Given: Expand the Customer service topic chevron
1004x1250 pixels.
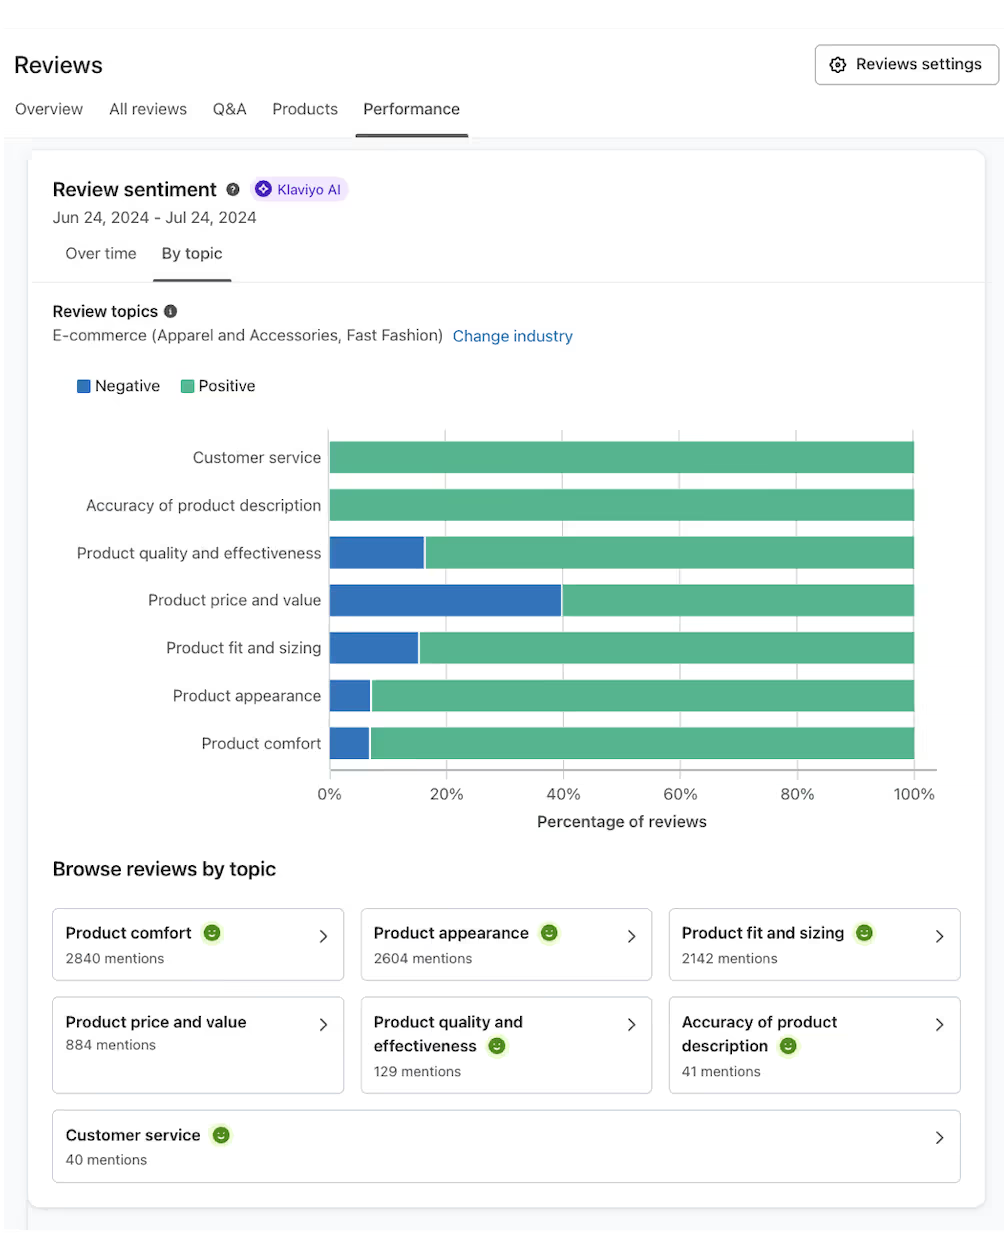Looking at the screenshot, I should (x=939, y=1138).
